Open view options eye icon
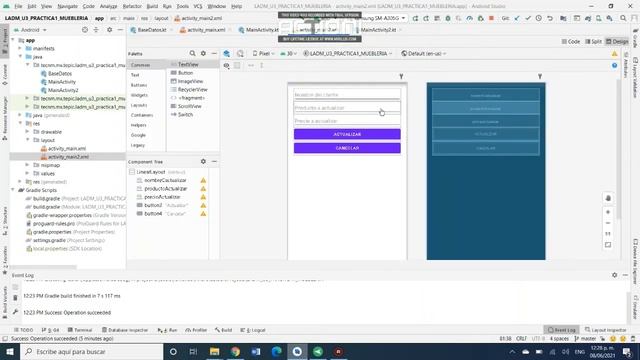The height and width of the screenshot is (360, 640). click(x=227, y=65)
